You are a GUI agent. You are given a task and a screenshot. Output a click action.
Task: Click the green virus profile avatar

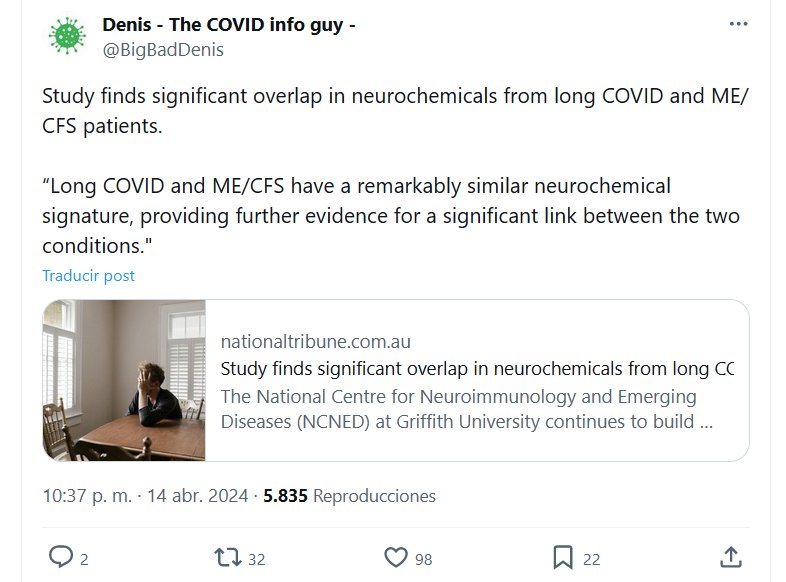68,35
